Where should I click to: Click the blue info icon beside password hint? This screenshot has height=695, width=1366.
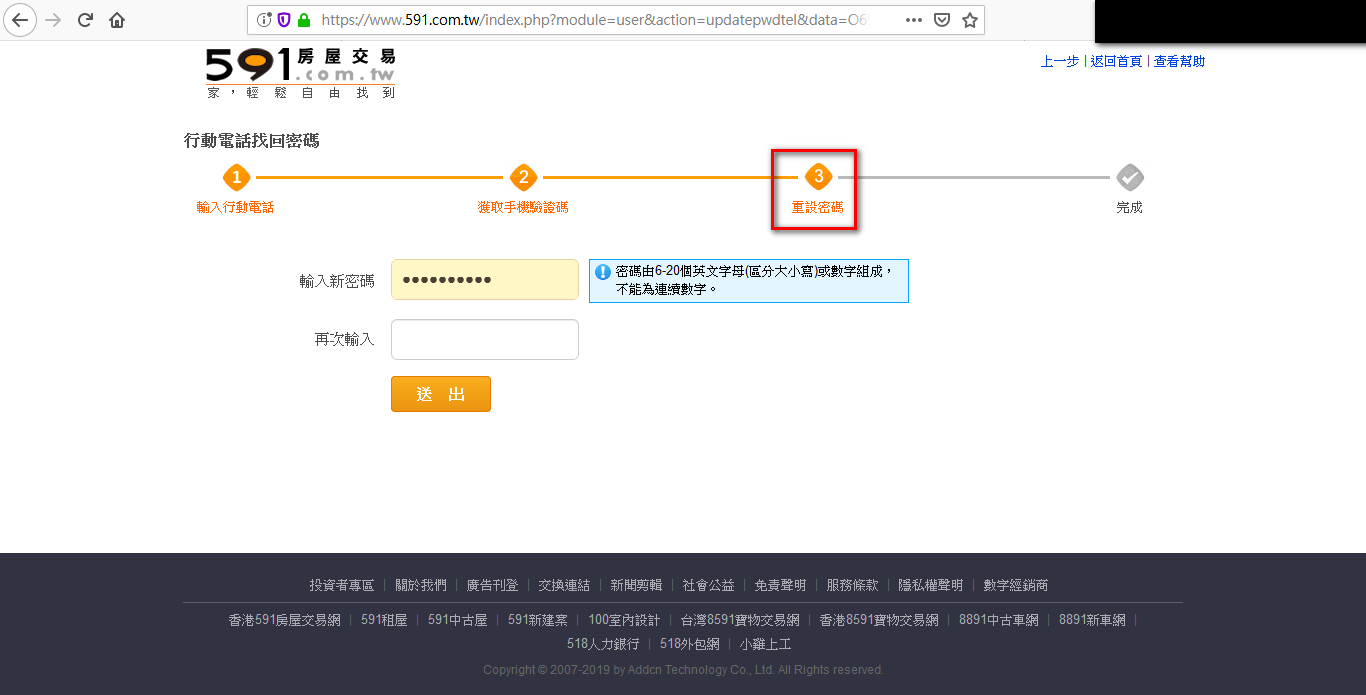[603, 271]
